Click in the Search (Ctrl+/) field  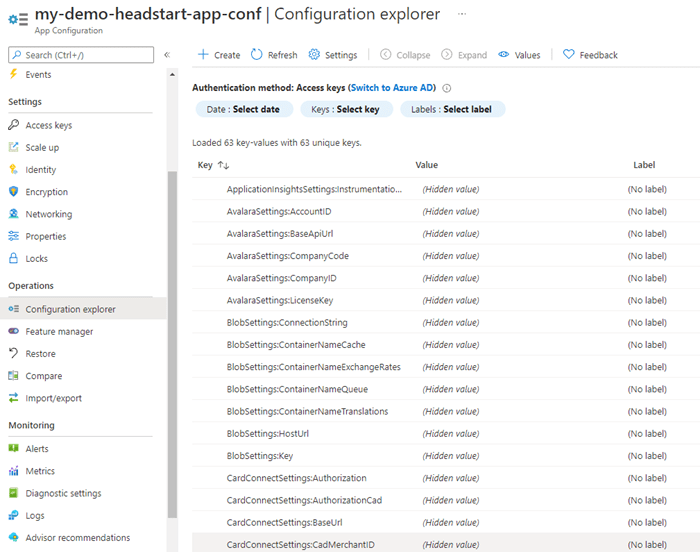[81, 54]
